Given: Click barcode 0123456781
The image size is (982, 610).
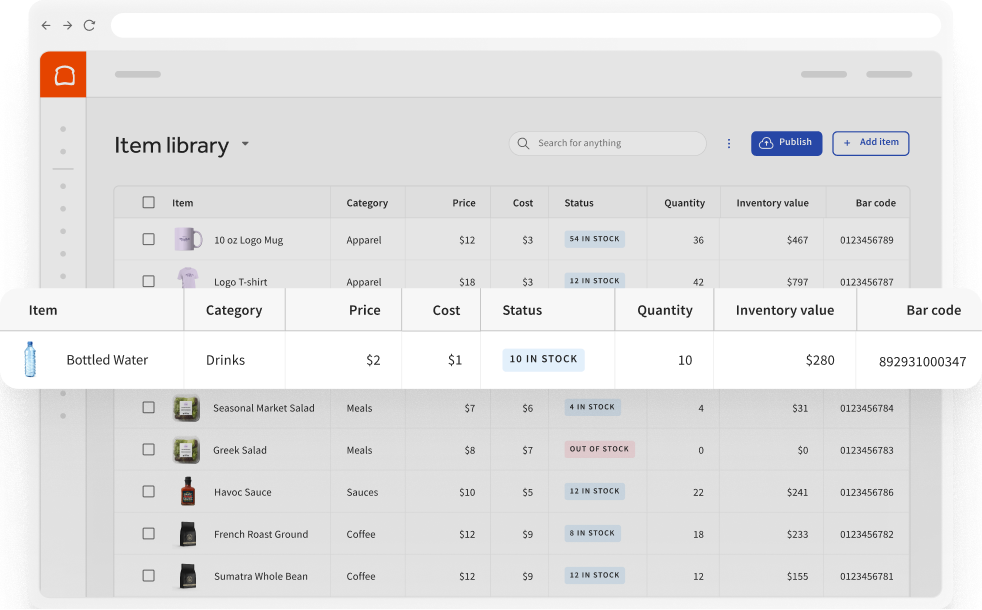Looking at the screenshot, I should point(867,576).
